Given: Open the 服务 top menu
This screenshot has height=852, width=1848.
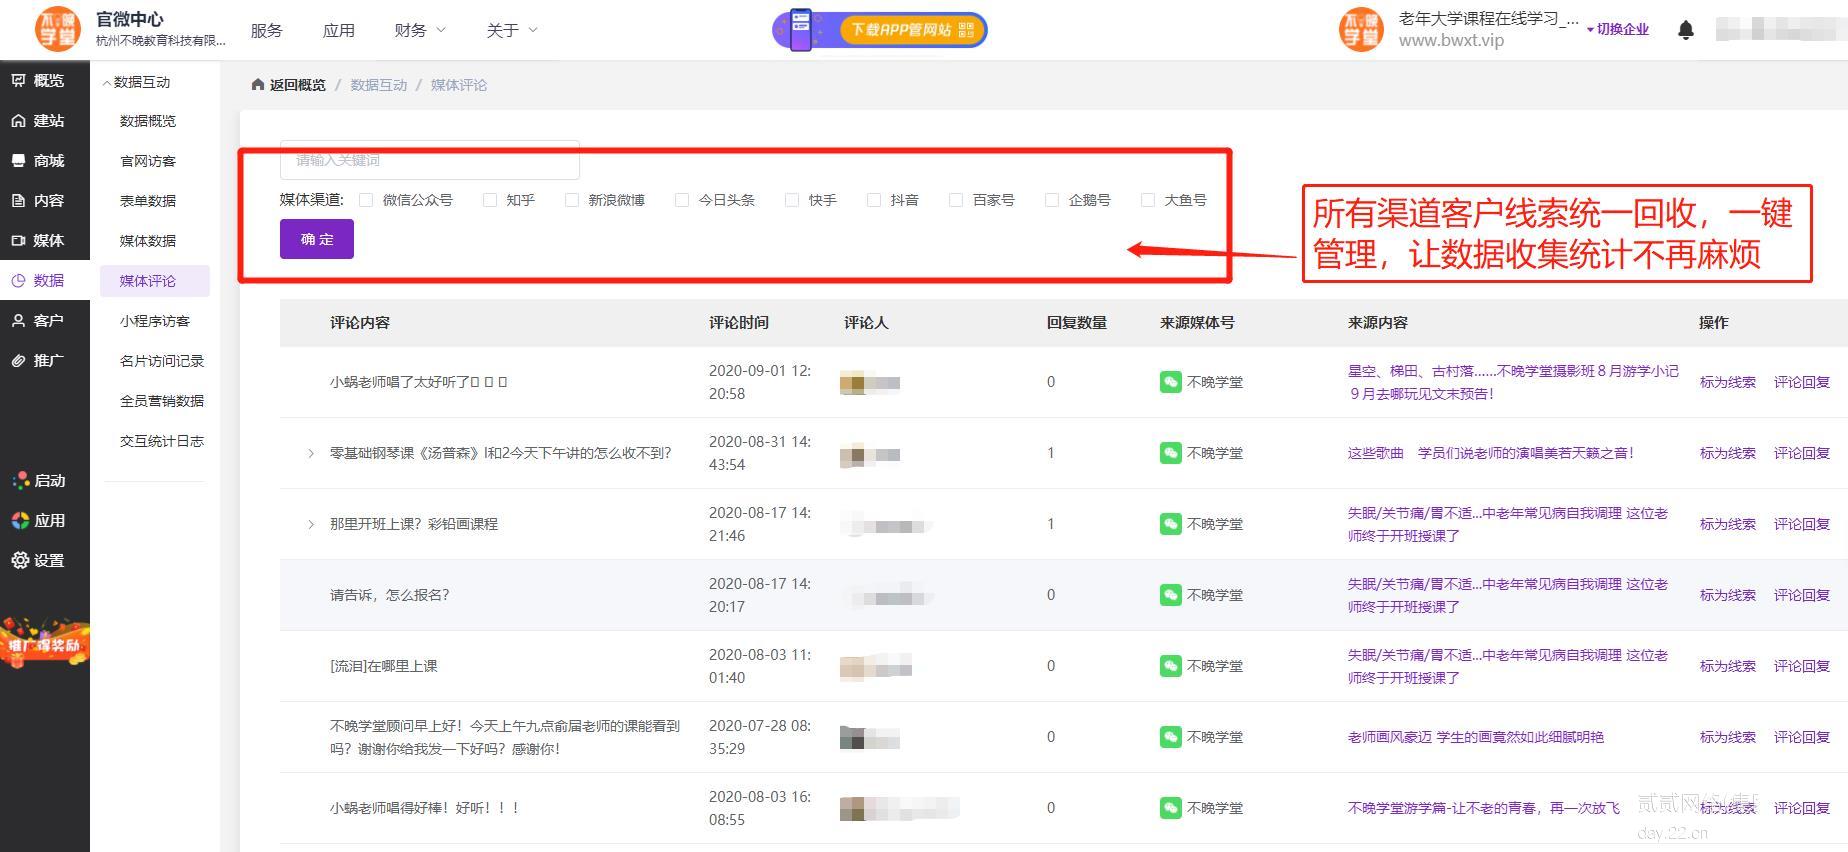Looking at the screenshot, I should [x=266, y=30].
